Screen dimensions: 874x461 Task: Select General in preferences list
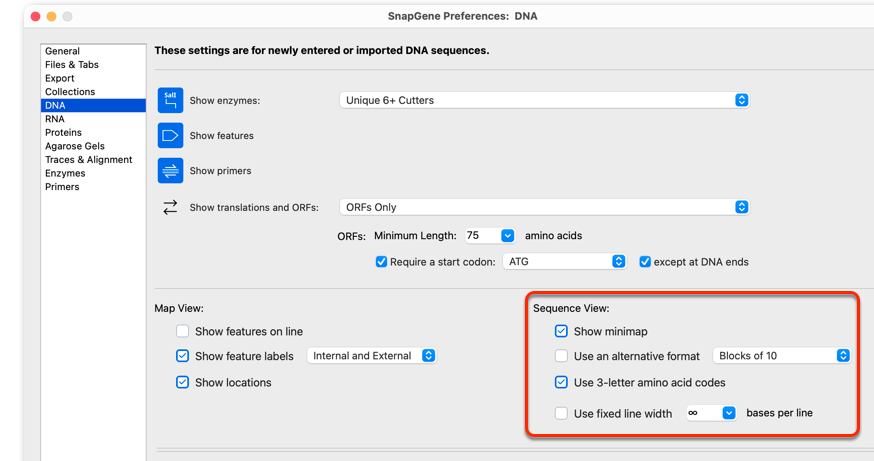click(x=93, y=51)
